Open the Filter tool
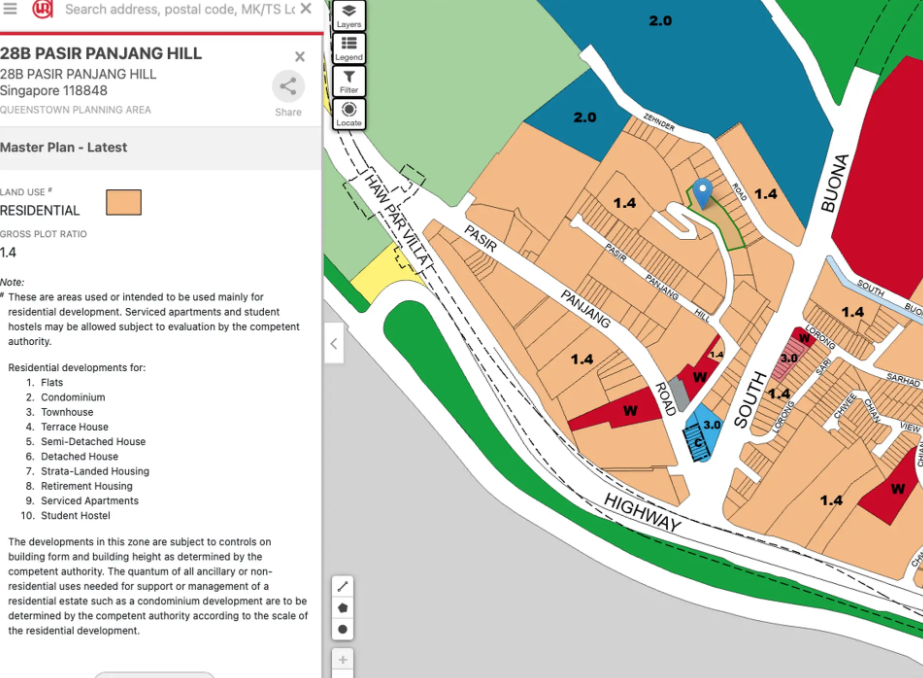Image resolution: width=923 pixels, height=678 pixels. click(349, 81)
